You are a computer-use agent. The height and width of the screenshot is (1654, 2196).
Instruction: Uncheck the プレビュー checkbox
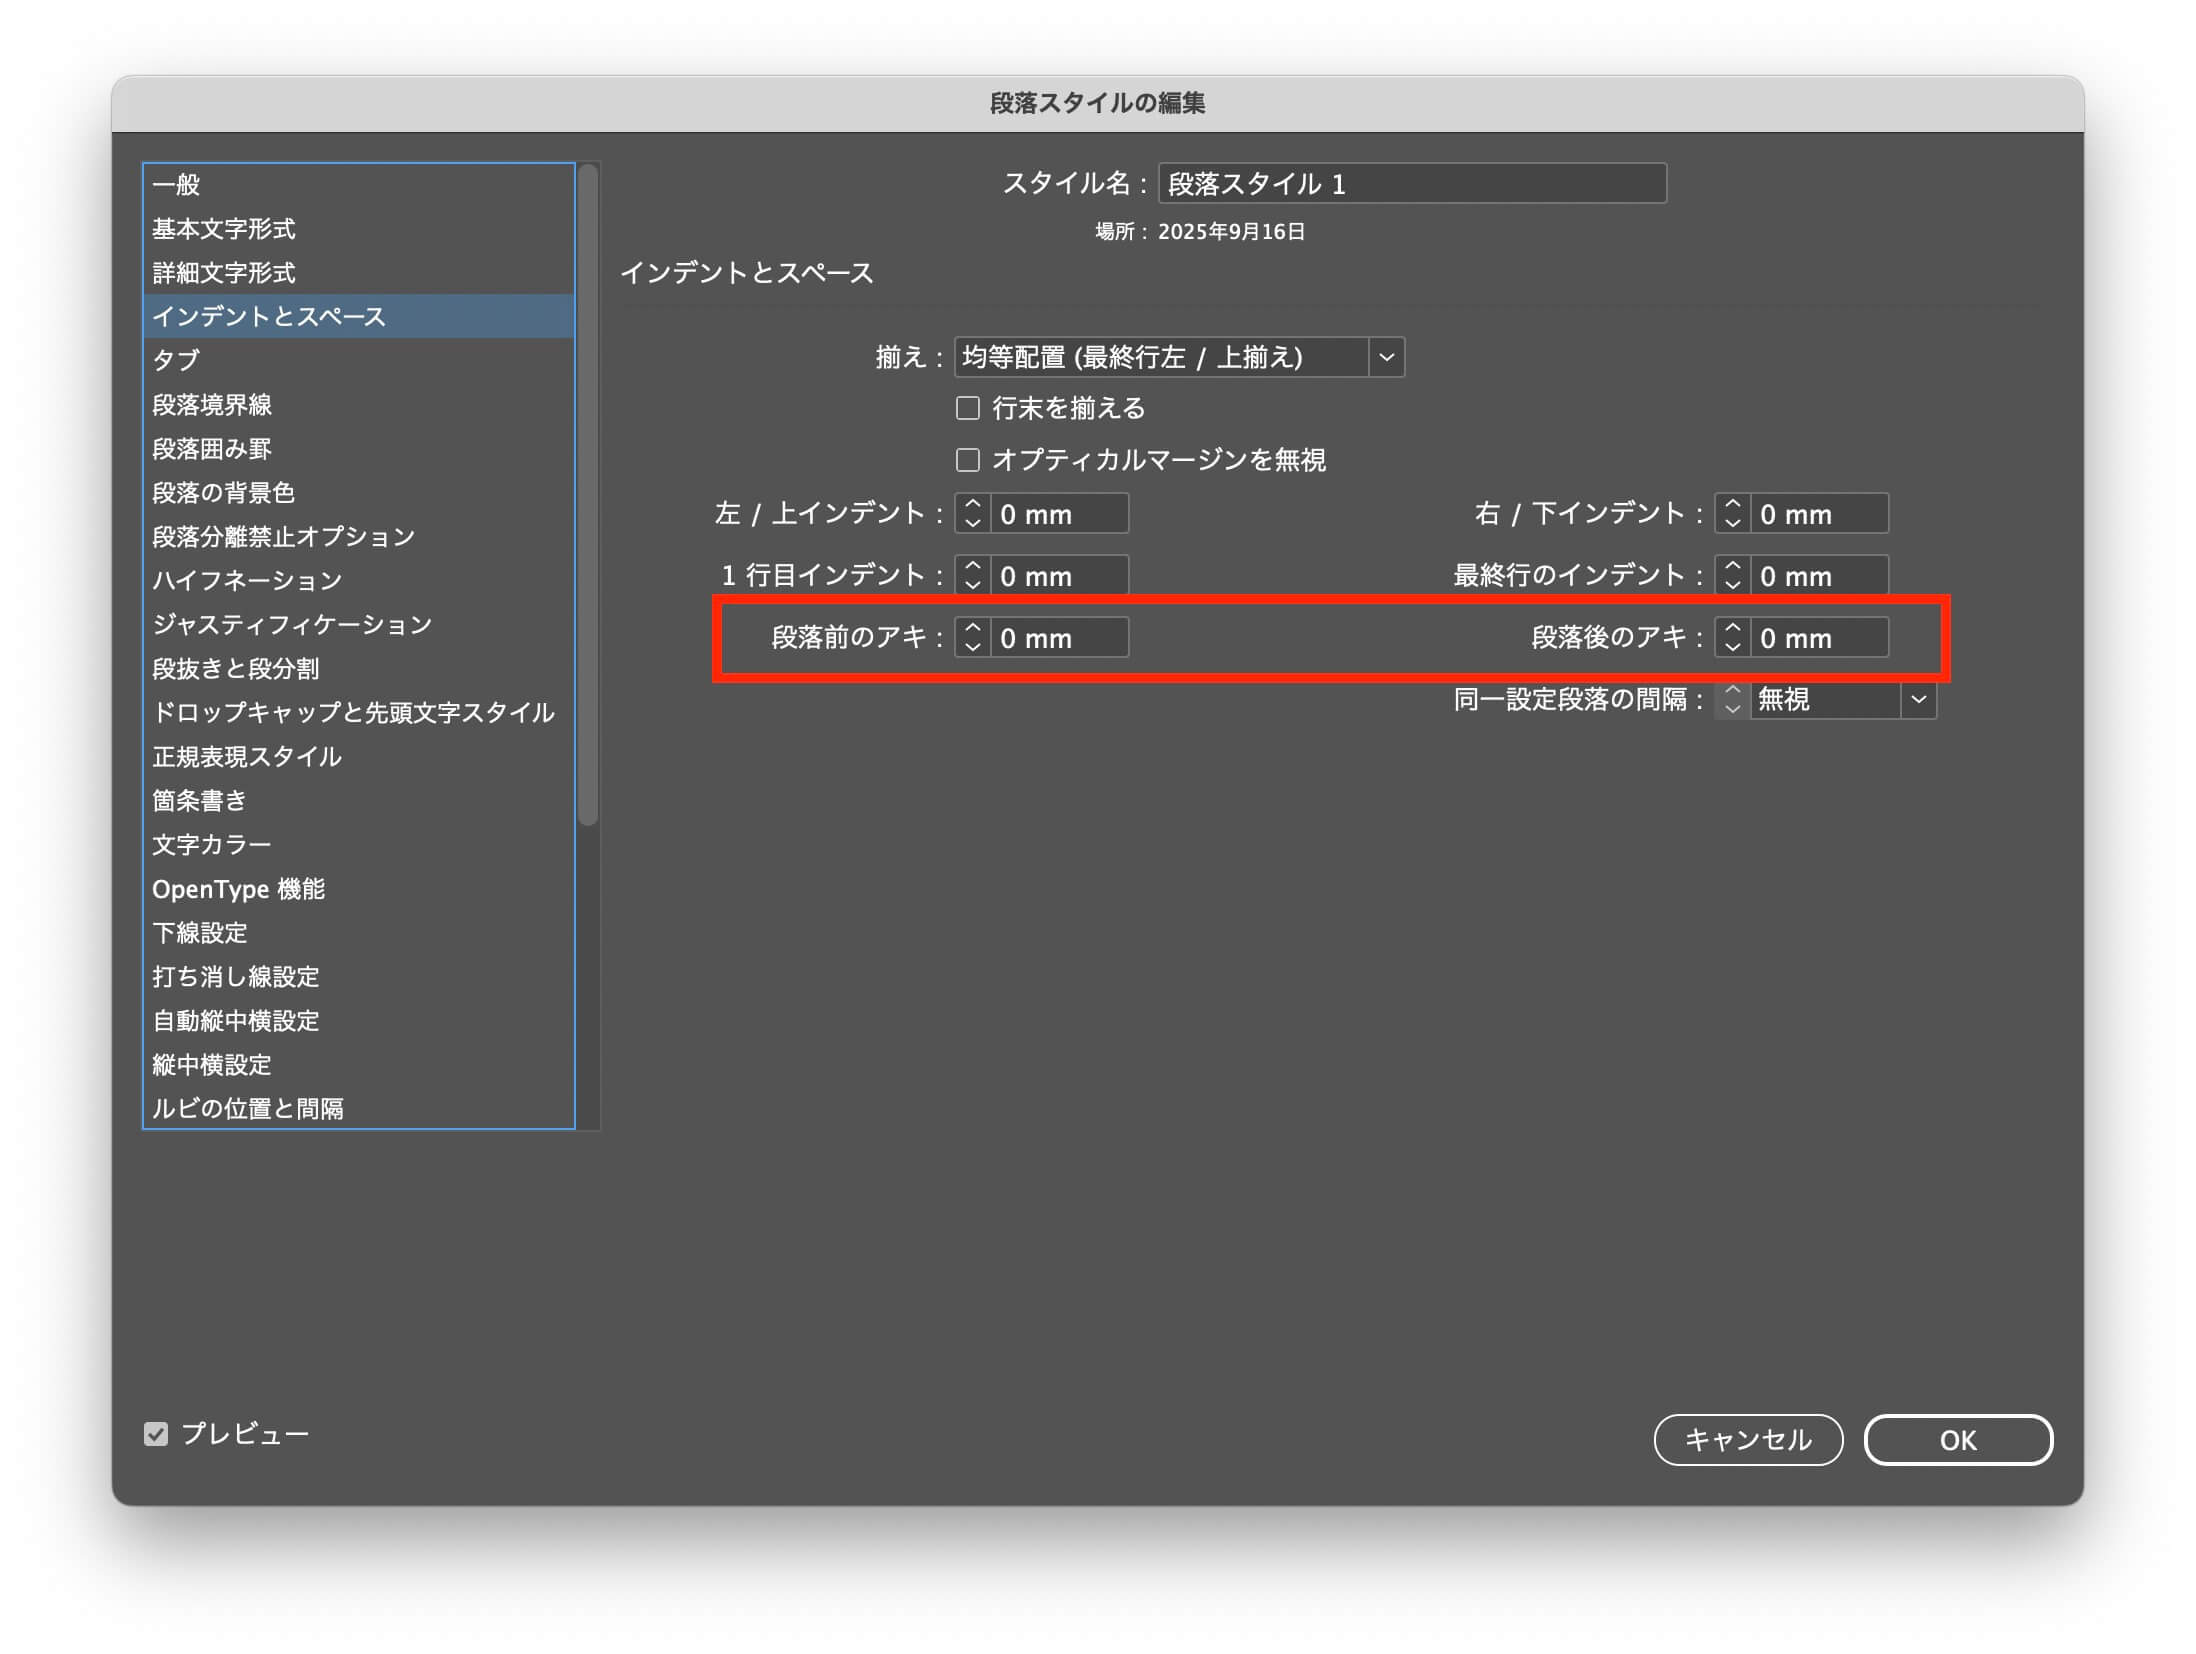pyautogui.click(x=156, y=1434)
